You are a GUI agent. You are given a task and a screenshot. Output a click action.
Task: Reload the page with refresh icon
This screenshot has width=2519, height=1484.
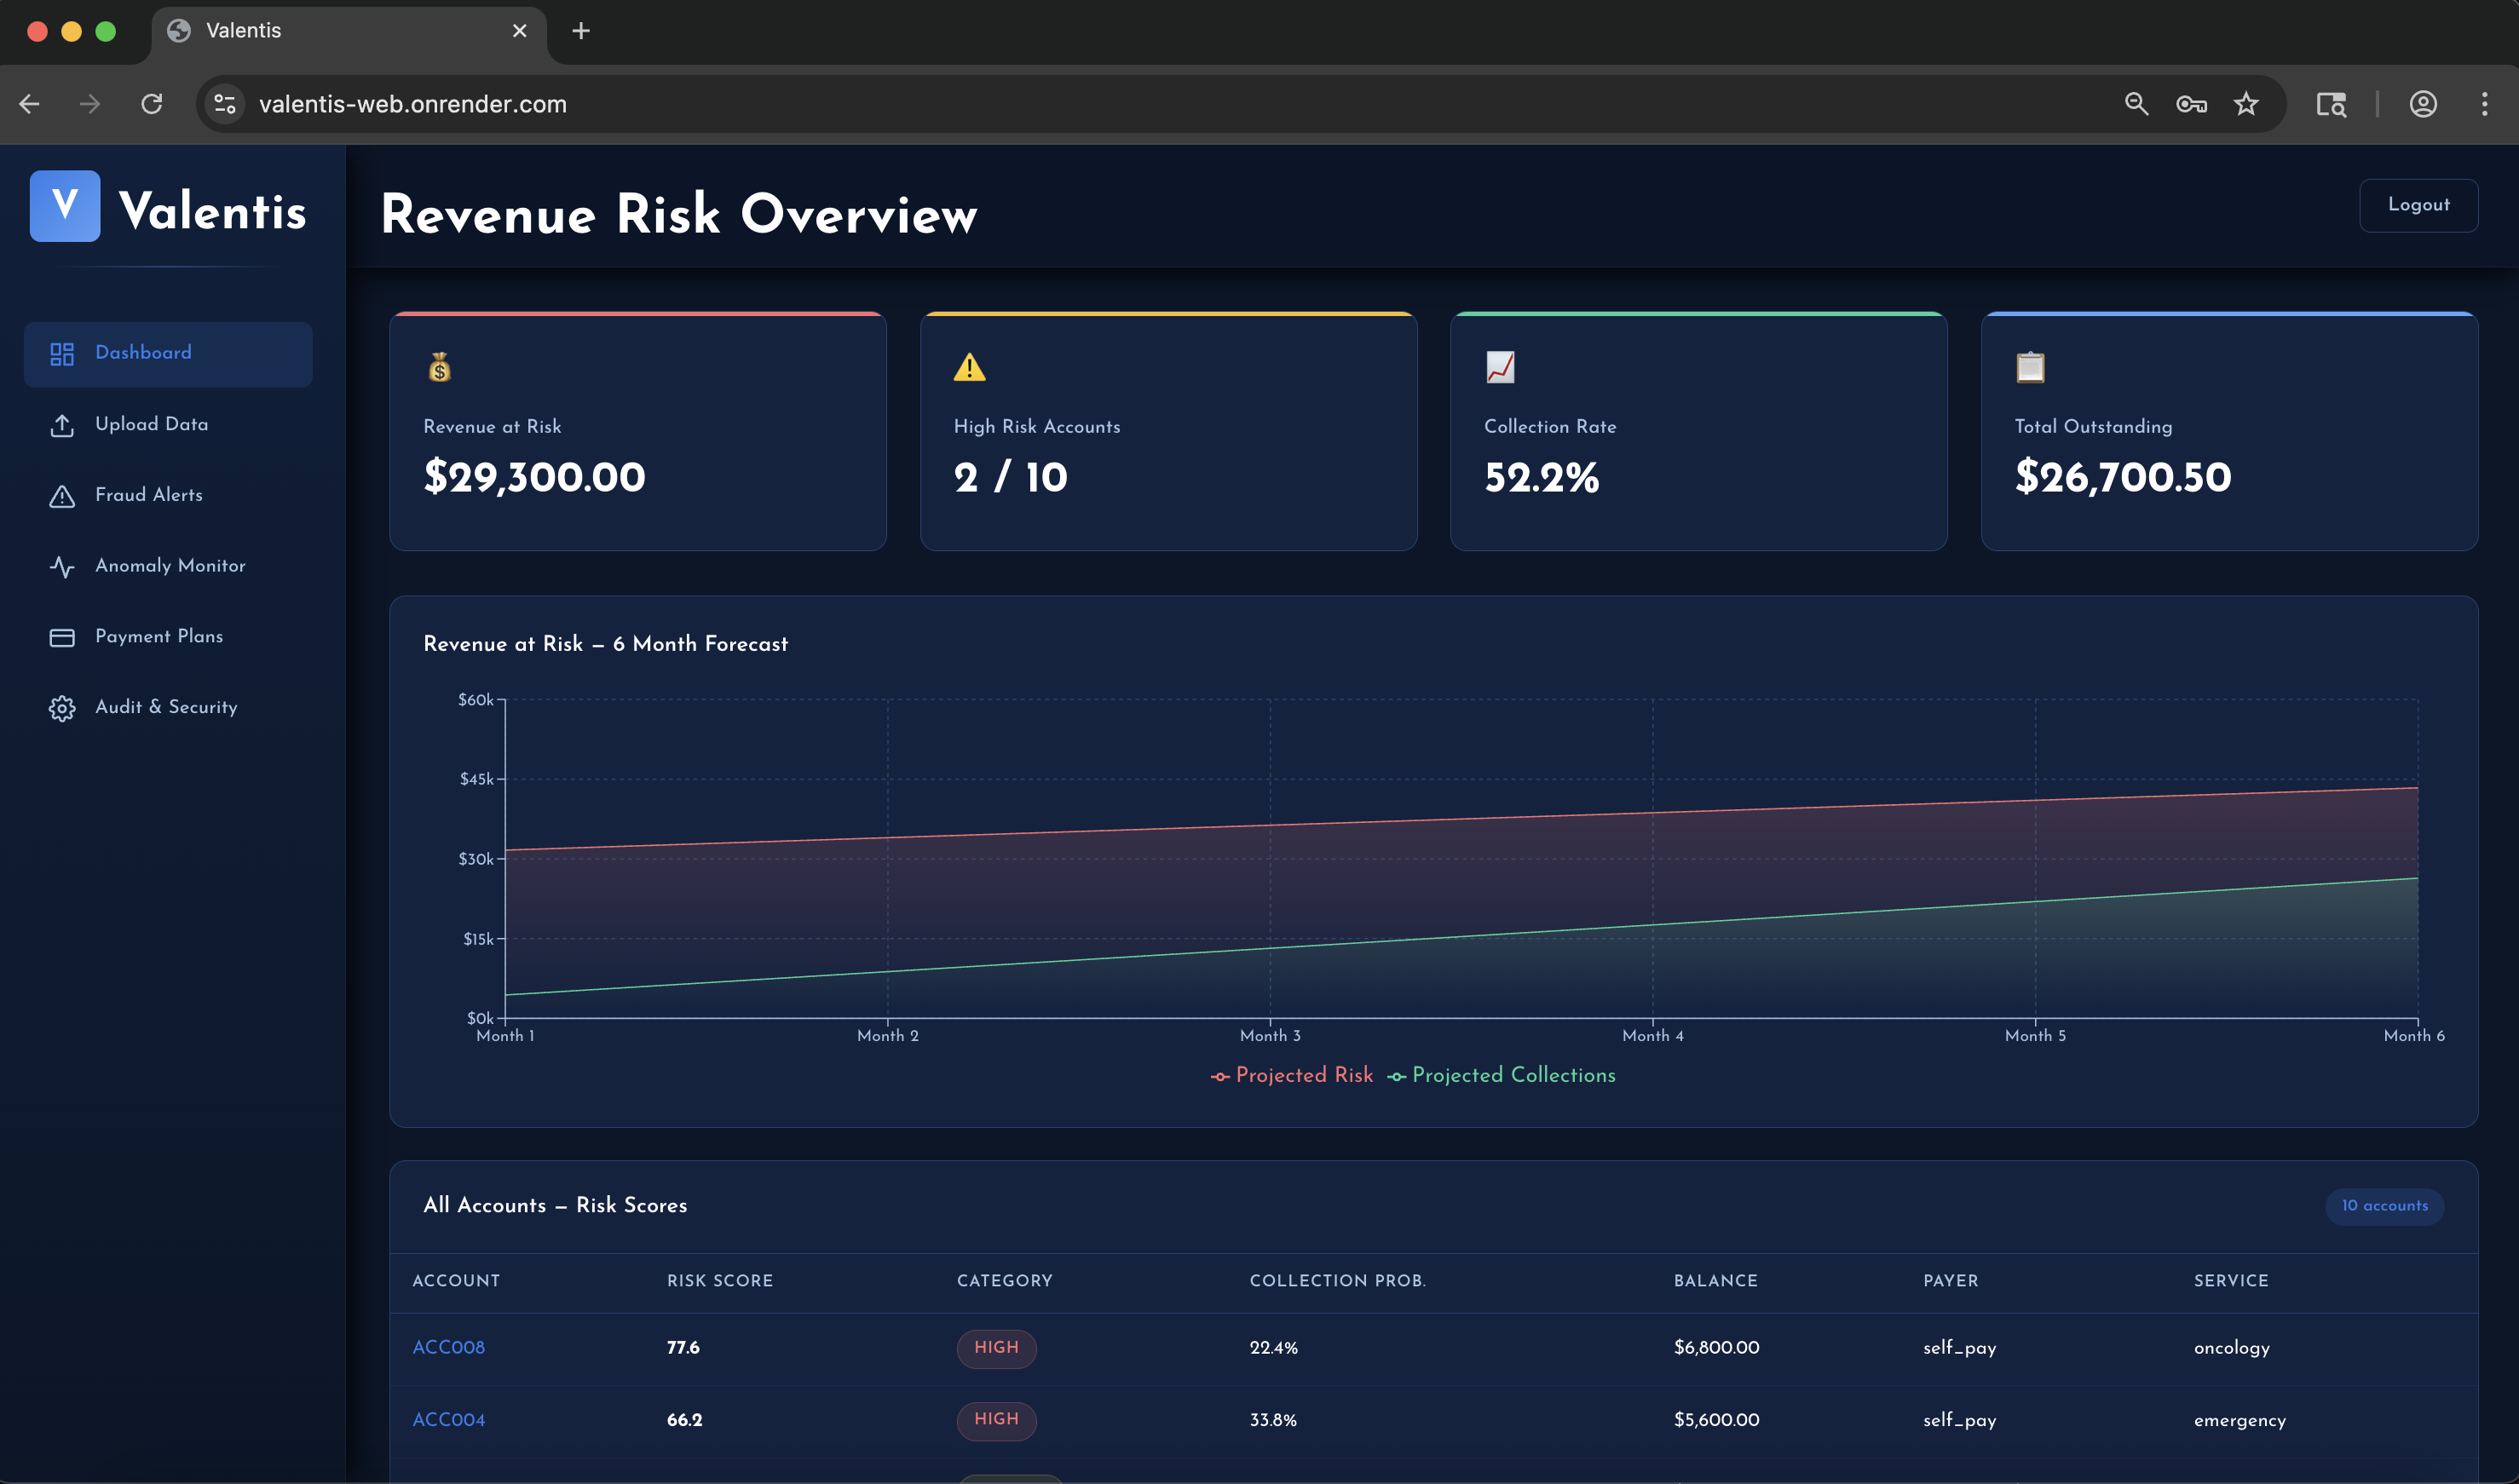tap(151, 104)
